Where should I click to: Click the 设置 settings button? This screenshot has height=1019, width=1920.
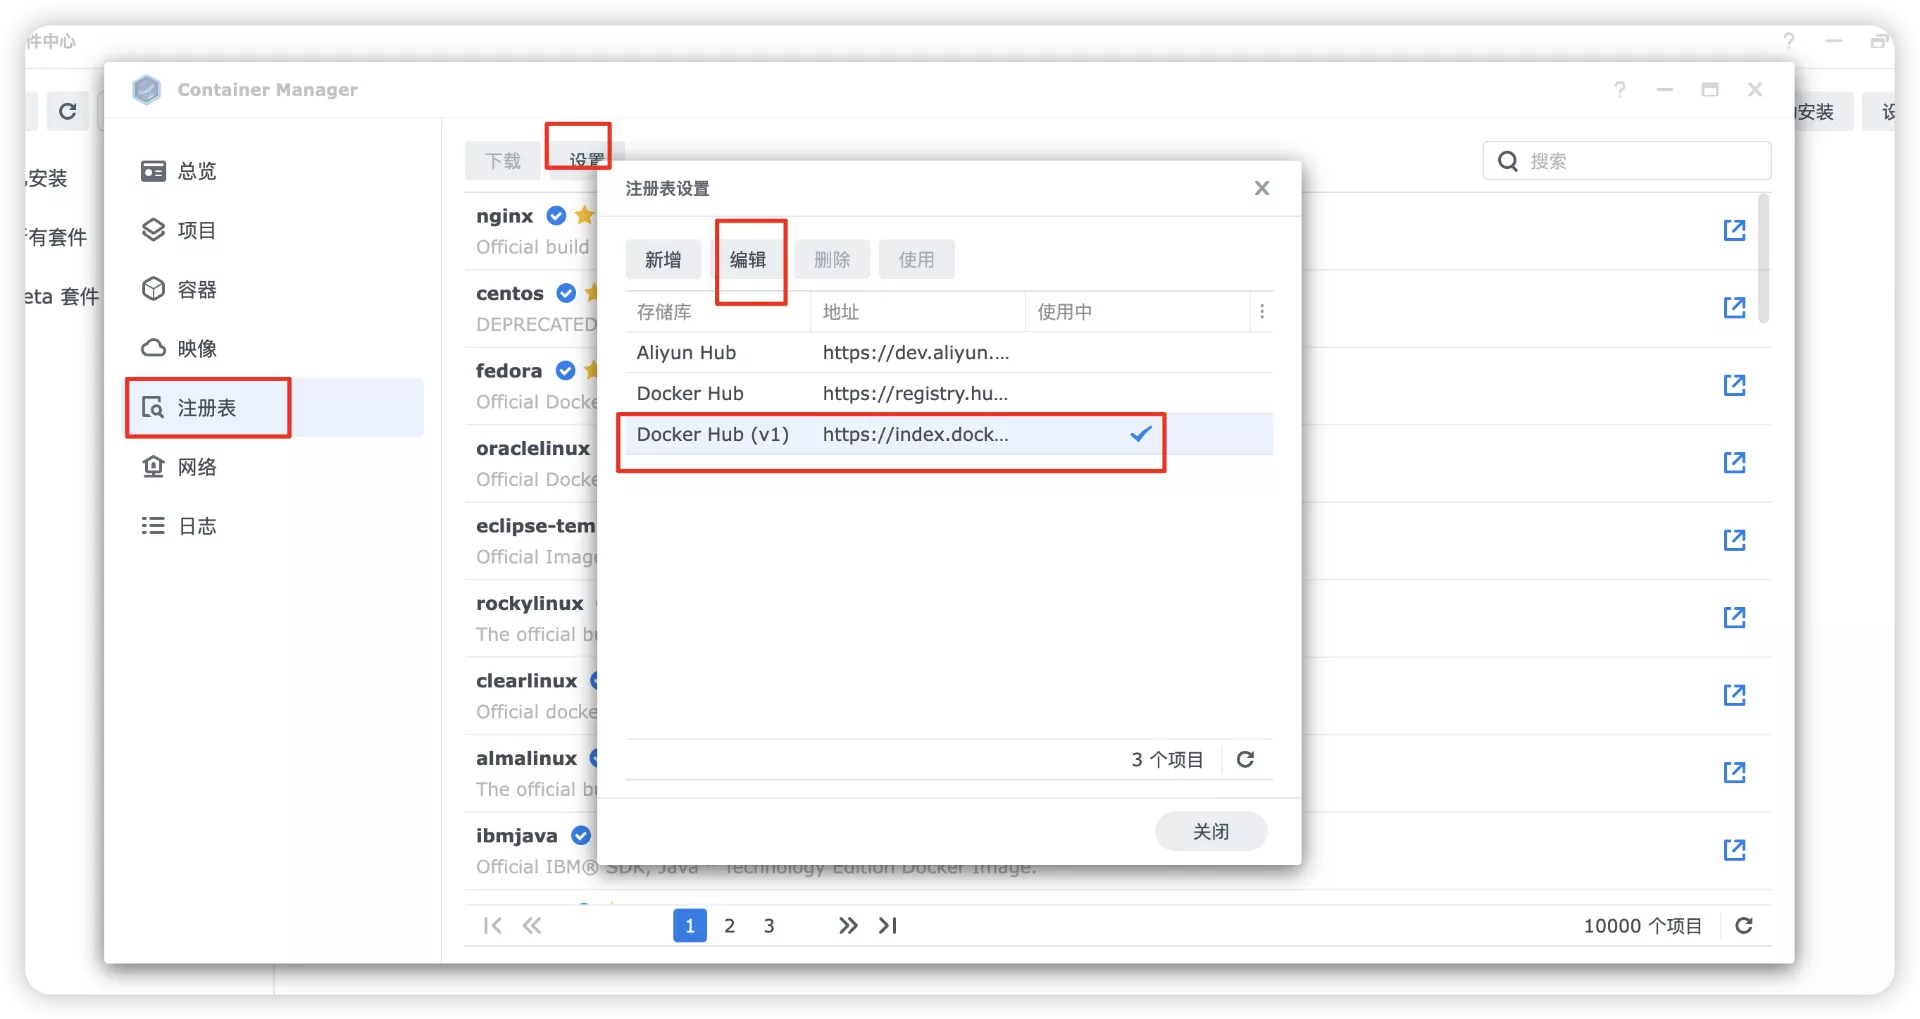coord(586,161)
